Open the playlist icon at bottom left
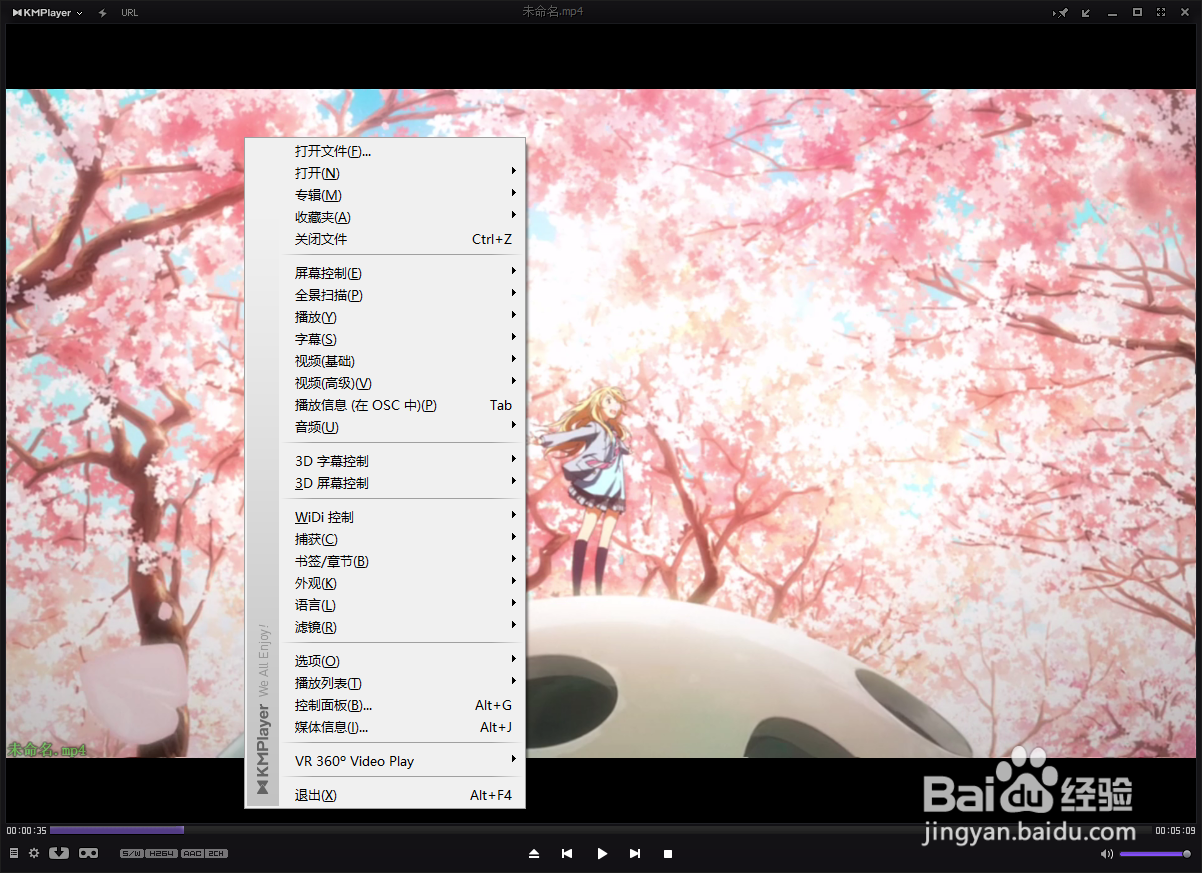This screenshot has width=1202, height=873. 14,853
